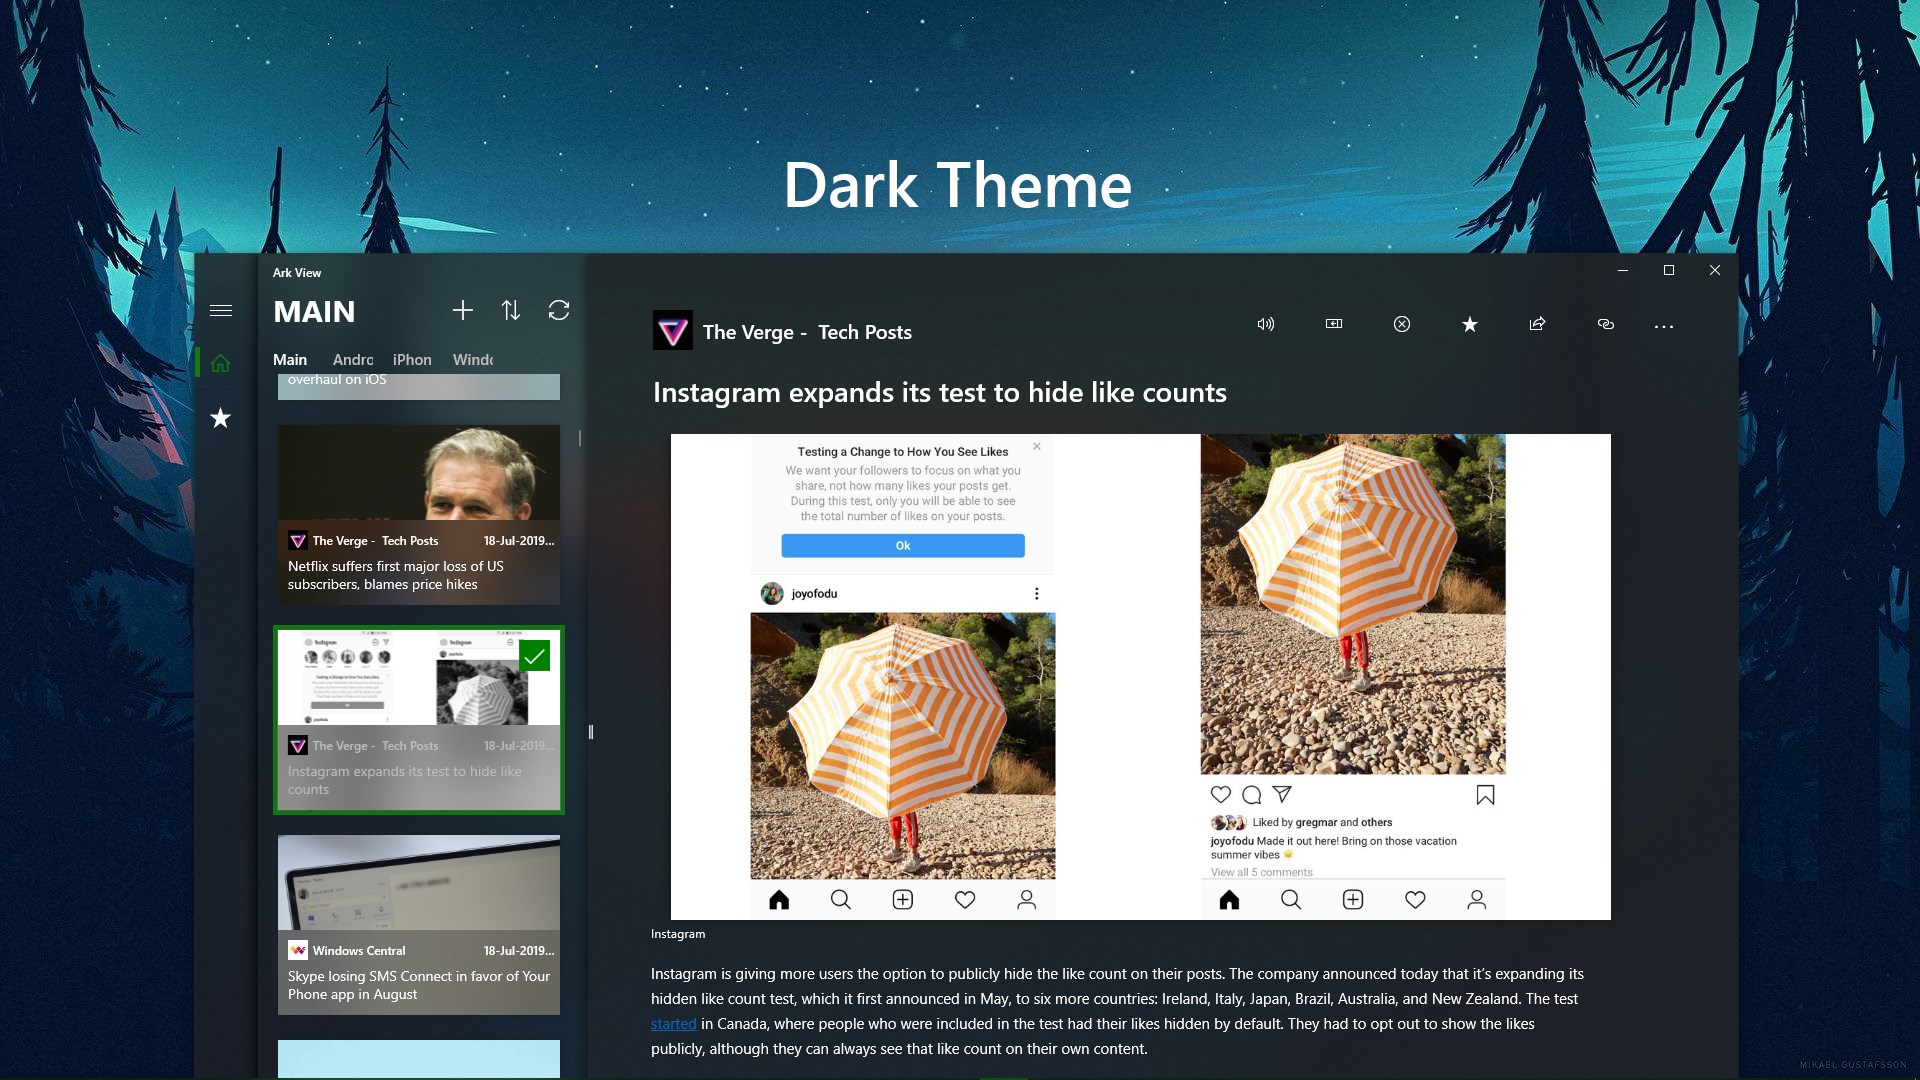Switch to the iPhone feed tab
The width and height of the screenshot is (1920, 1080).
tap(412, 359)
